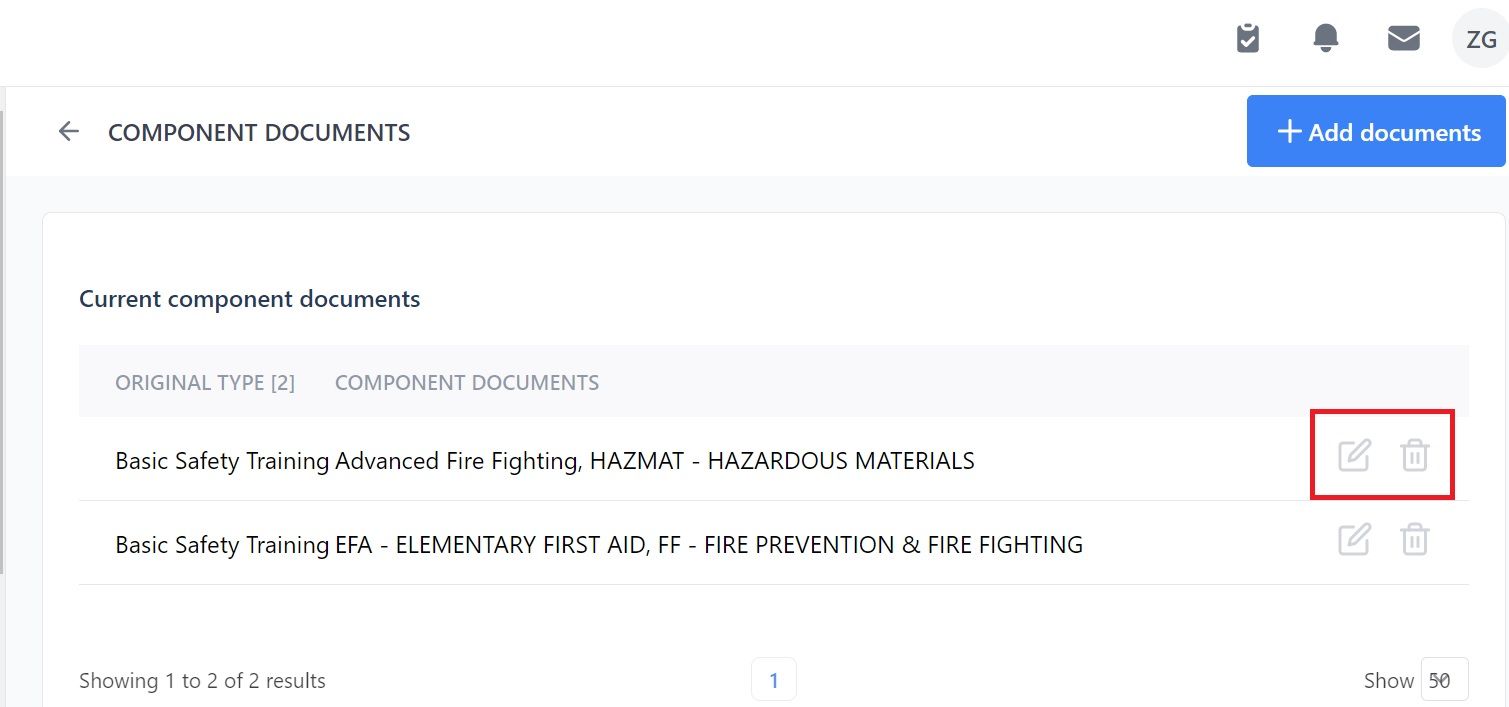Edit the HAZMAT component document row
1509x707 pixels.
(1354, 455)
